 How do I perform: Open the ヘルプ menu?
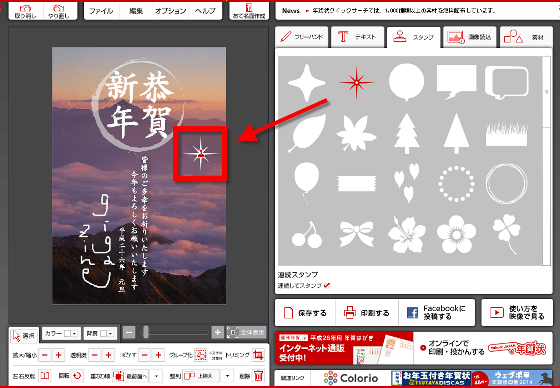[205, 11]
